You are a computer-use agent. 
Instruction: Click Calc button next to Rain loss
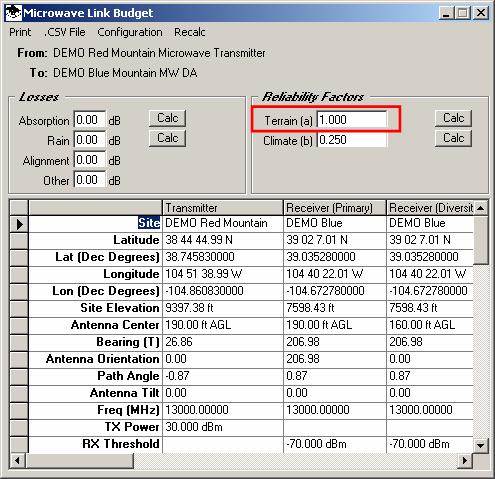[167, 138]
